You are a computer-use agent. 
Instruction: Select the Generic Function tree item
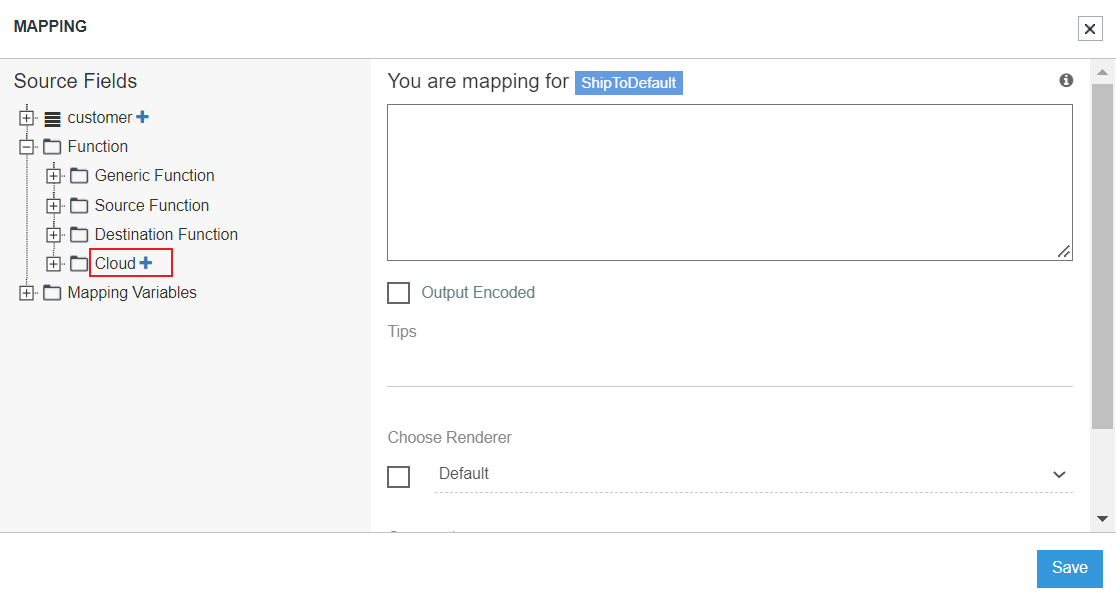pyautogui.click(x=154, y=176)
